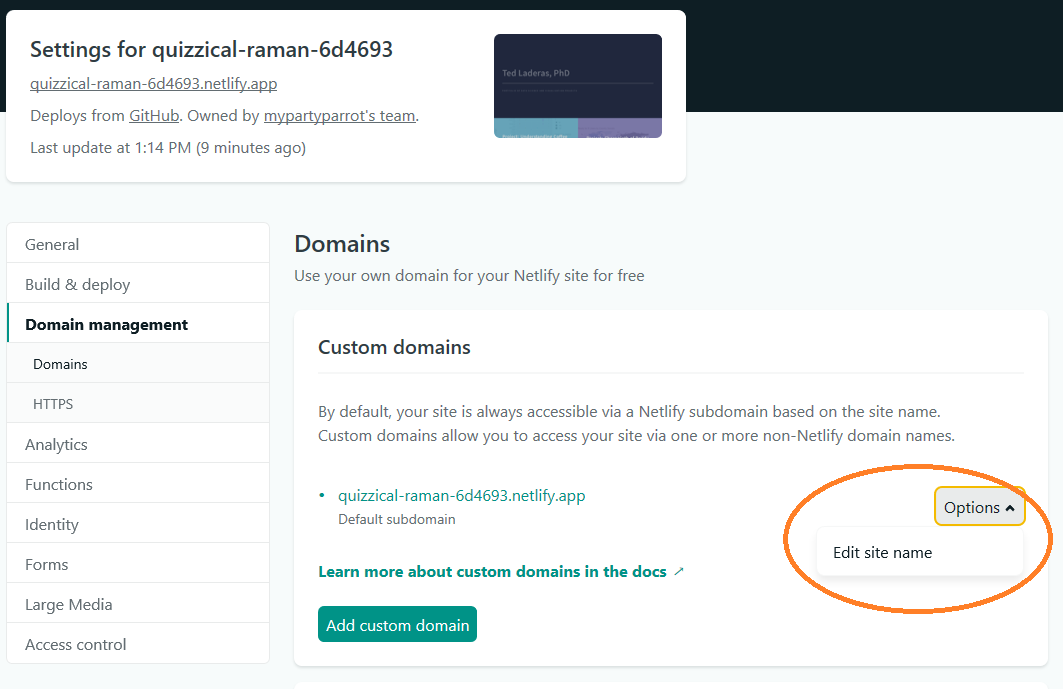Open the default subdomain link in Custom domains

462,496
